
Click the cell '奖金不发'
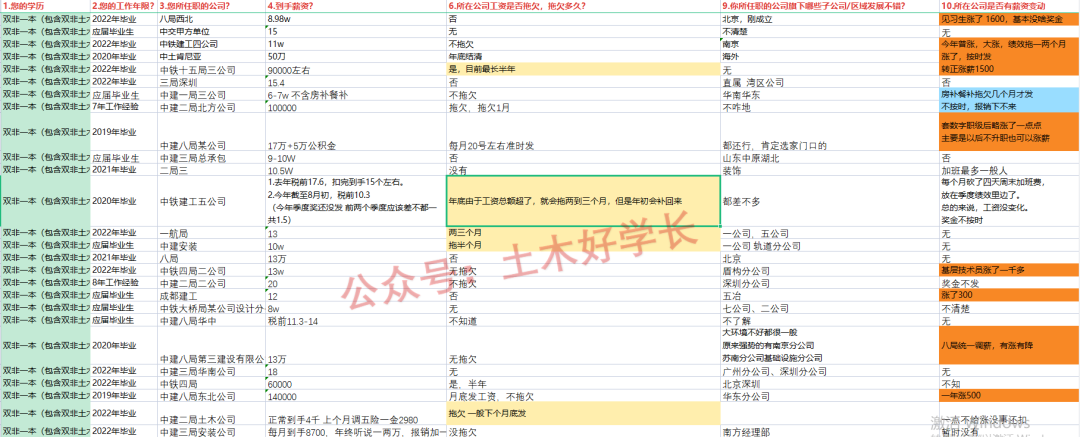click(1009, 283)
